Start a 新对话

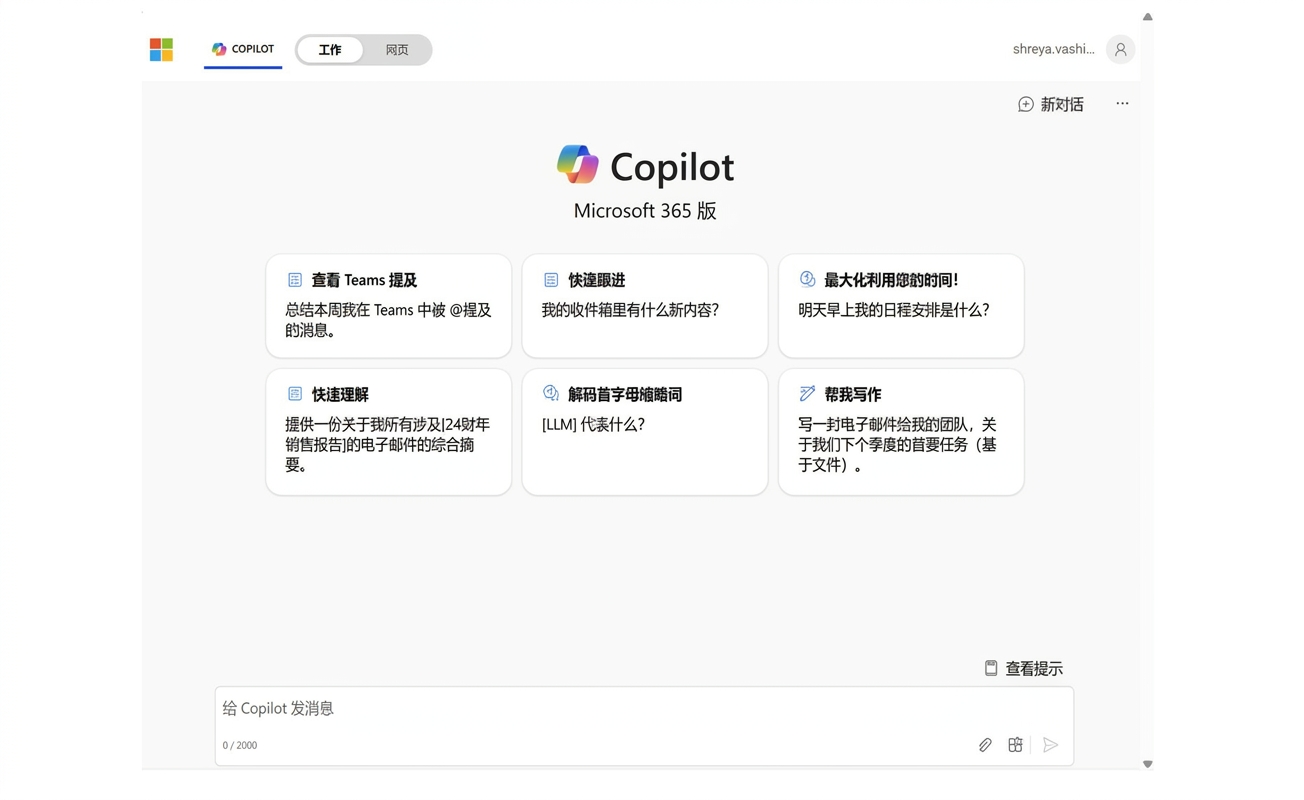[x=1051, y=104]
